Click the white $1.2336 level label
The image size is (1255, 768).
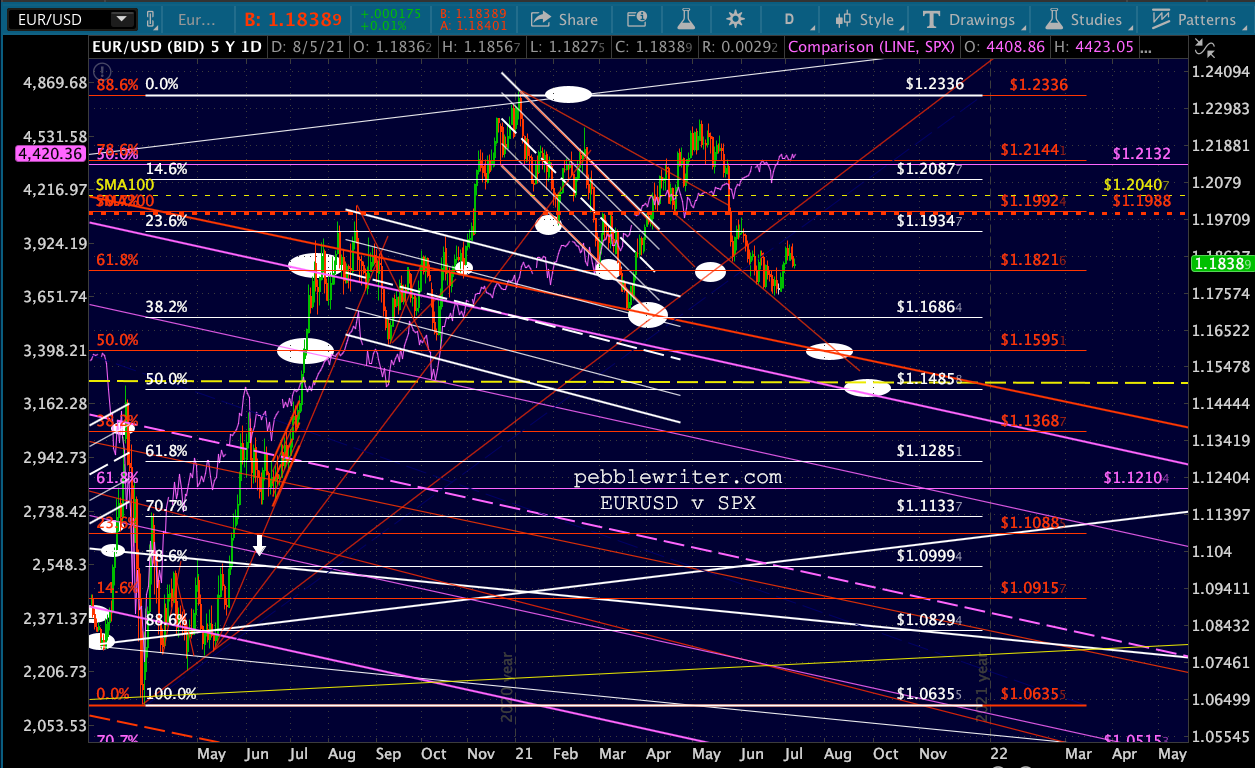[935, 85]
